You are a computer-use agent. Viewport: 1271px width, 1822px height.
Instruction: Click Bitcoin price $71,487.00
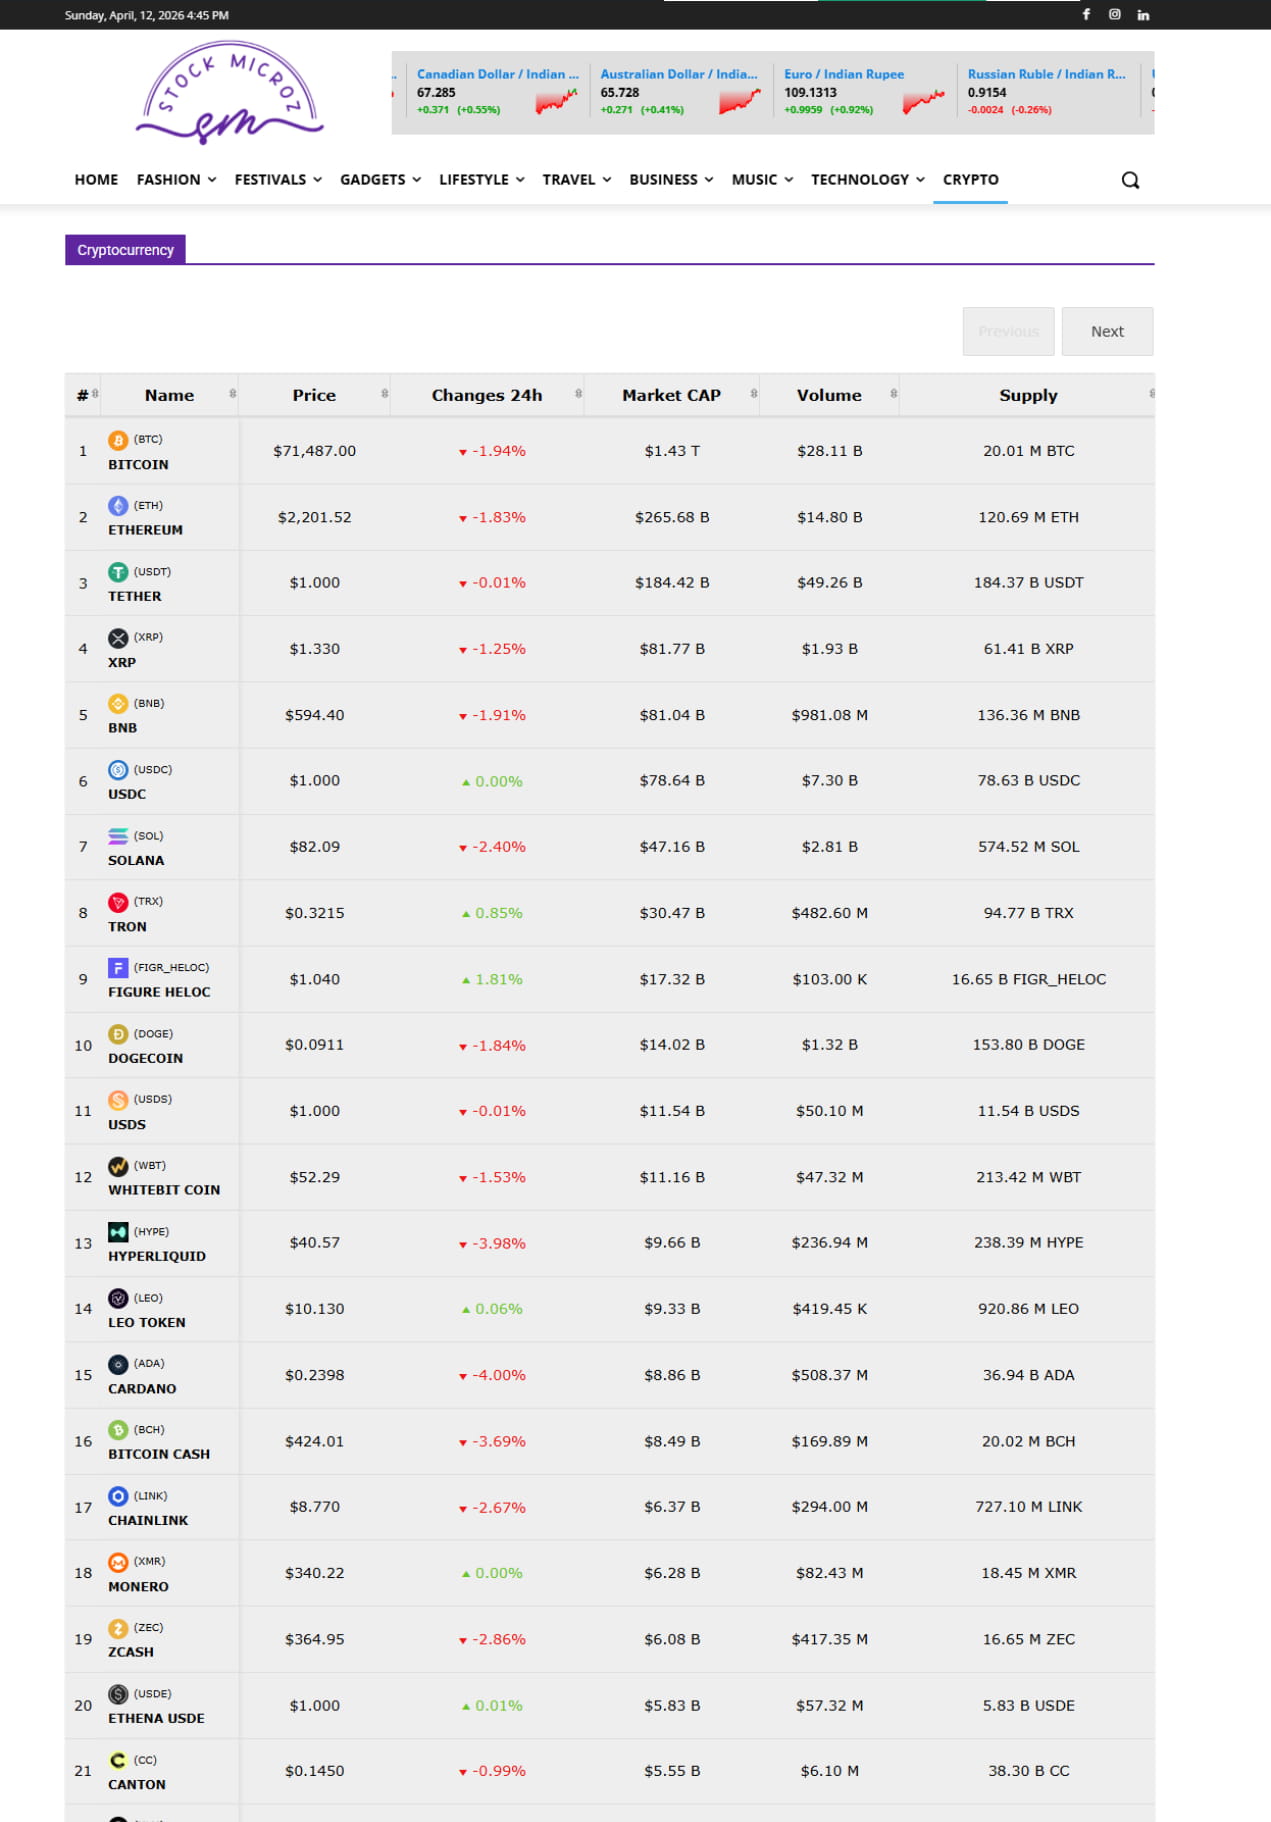[314, 451]
